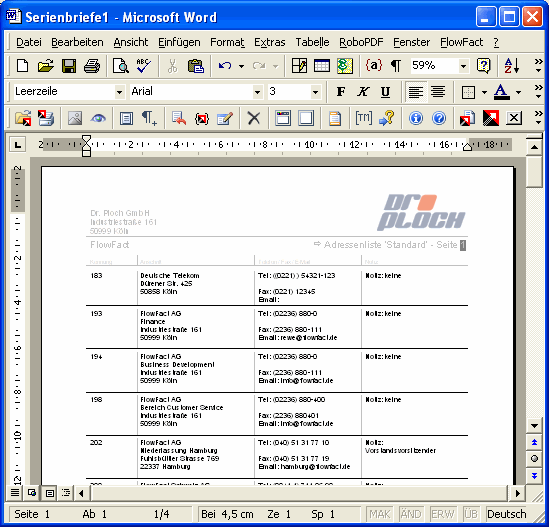Open the Einfügen menu
This screenshot has height=527, width=549.
(x=179, y=42)
